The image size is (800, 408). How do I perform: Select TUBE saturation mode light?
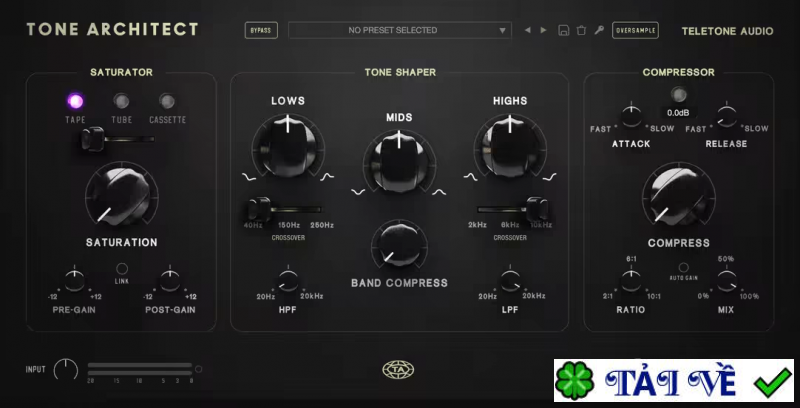tap(121, 101)
